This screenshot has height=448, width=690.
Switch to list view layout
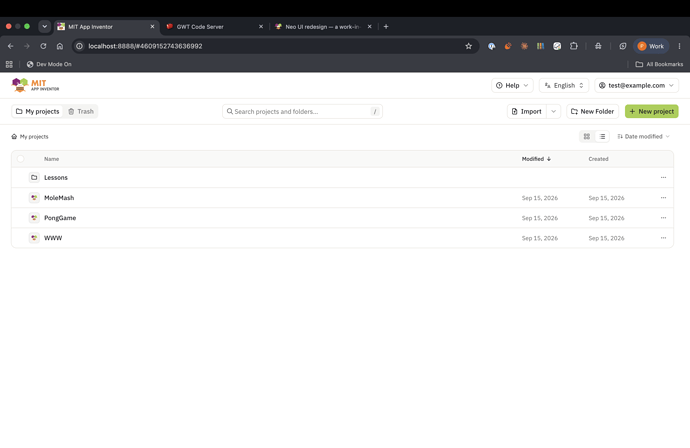click(602, 136)
